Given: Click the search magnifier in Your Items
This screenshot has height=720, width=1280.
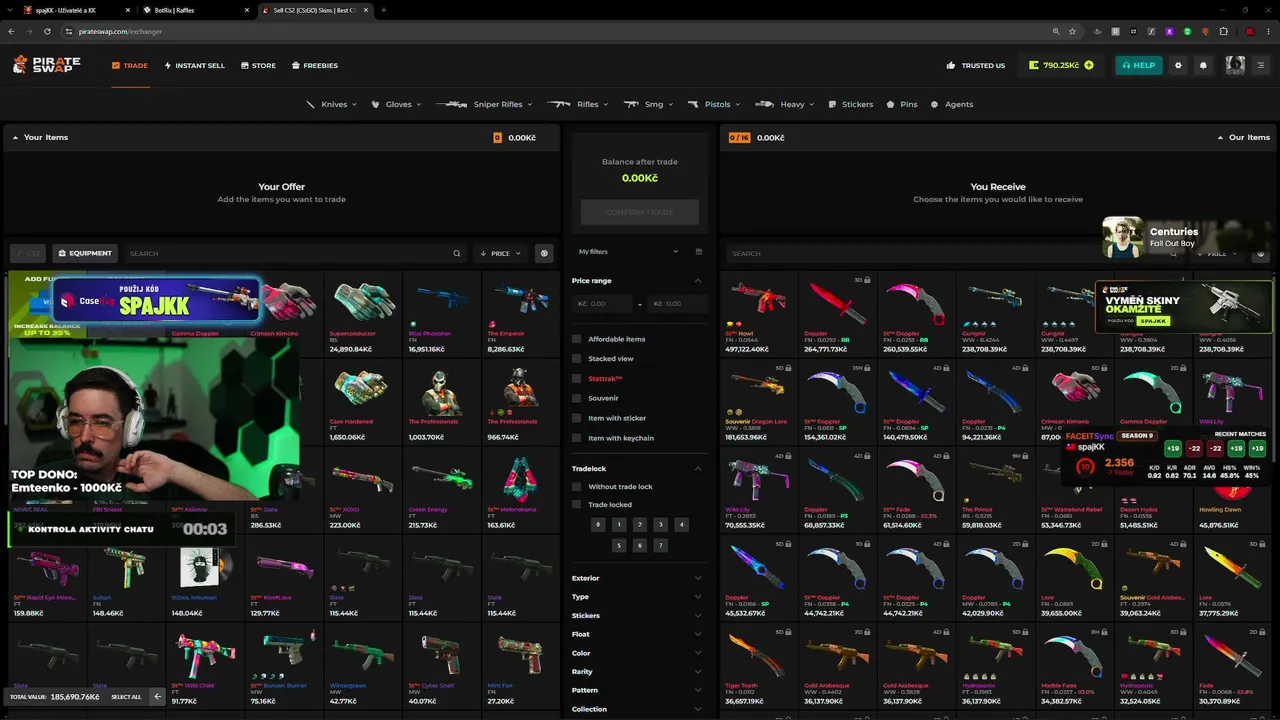Looking at the screenshot, I should tap(457, 253).
